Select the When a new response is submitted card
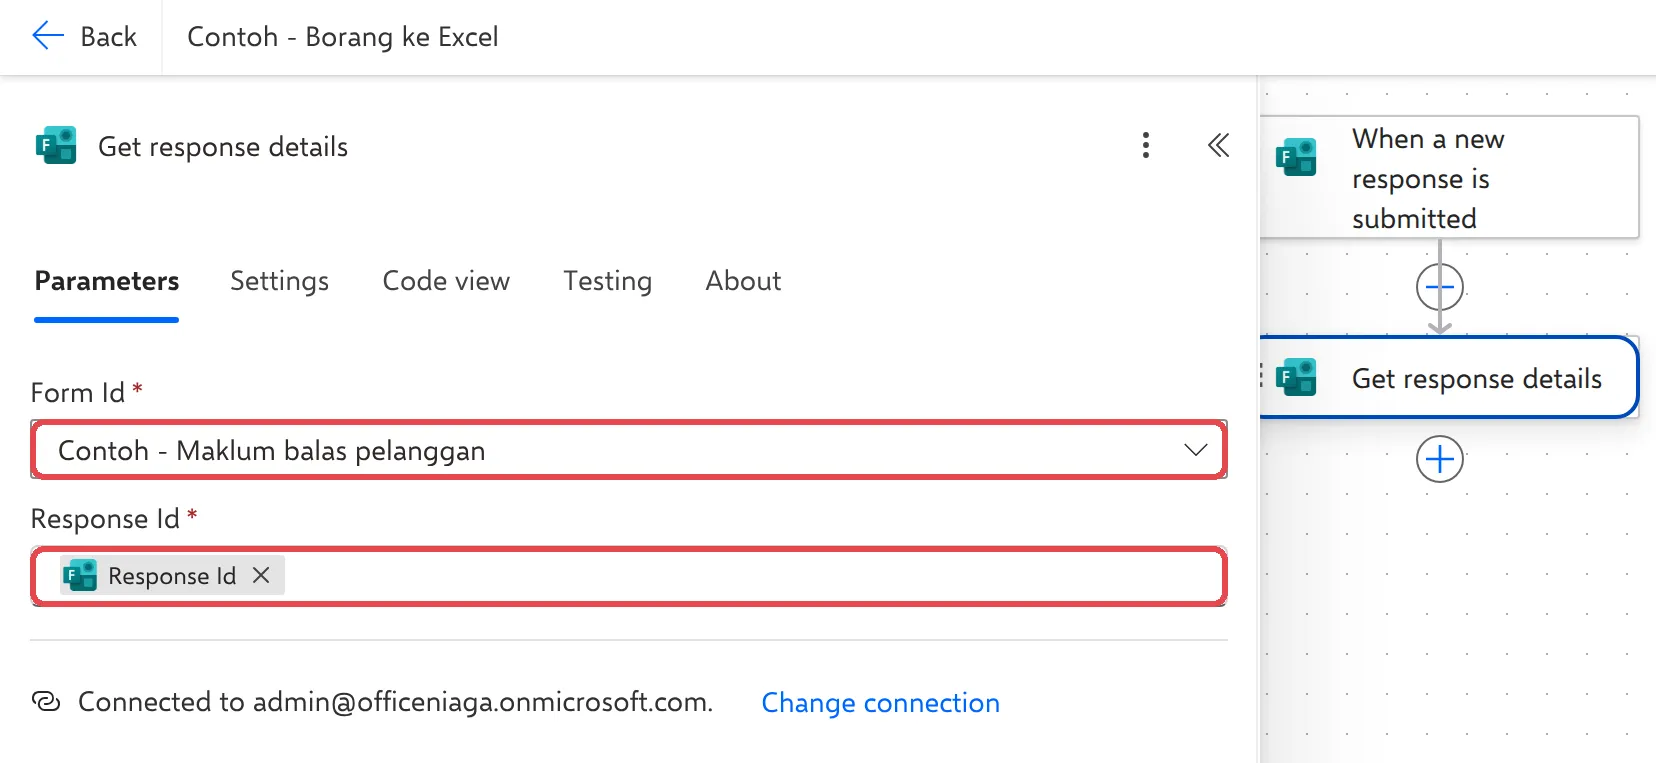 pyautogui.click(x=1448, y=177)
